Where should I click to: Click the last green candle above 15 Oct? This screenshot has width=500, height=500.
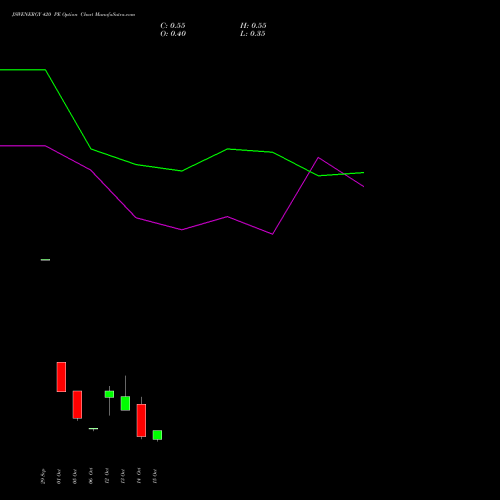157,435
